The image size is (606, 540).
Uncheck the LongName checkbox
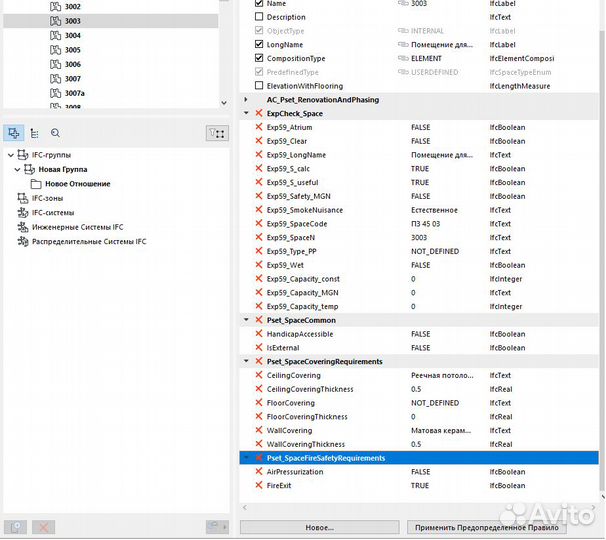pos(259,45)
